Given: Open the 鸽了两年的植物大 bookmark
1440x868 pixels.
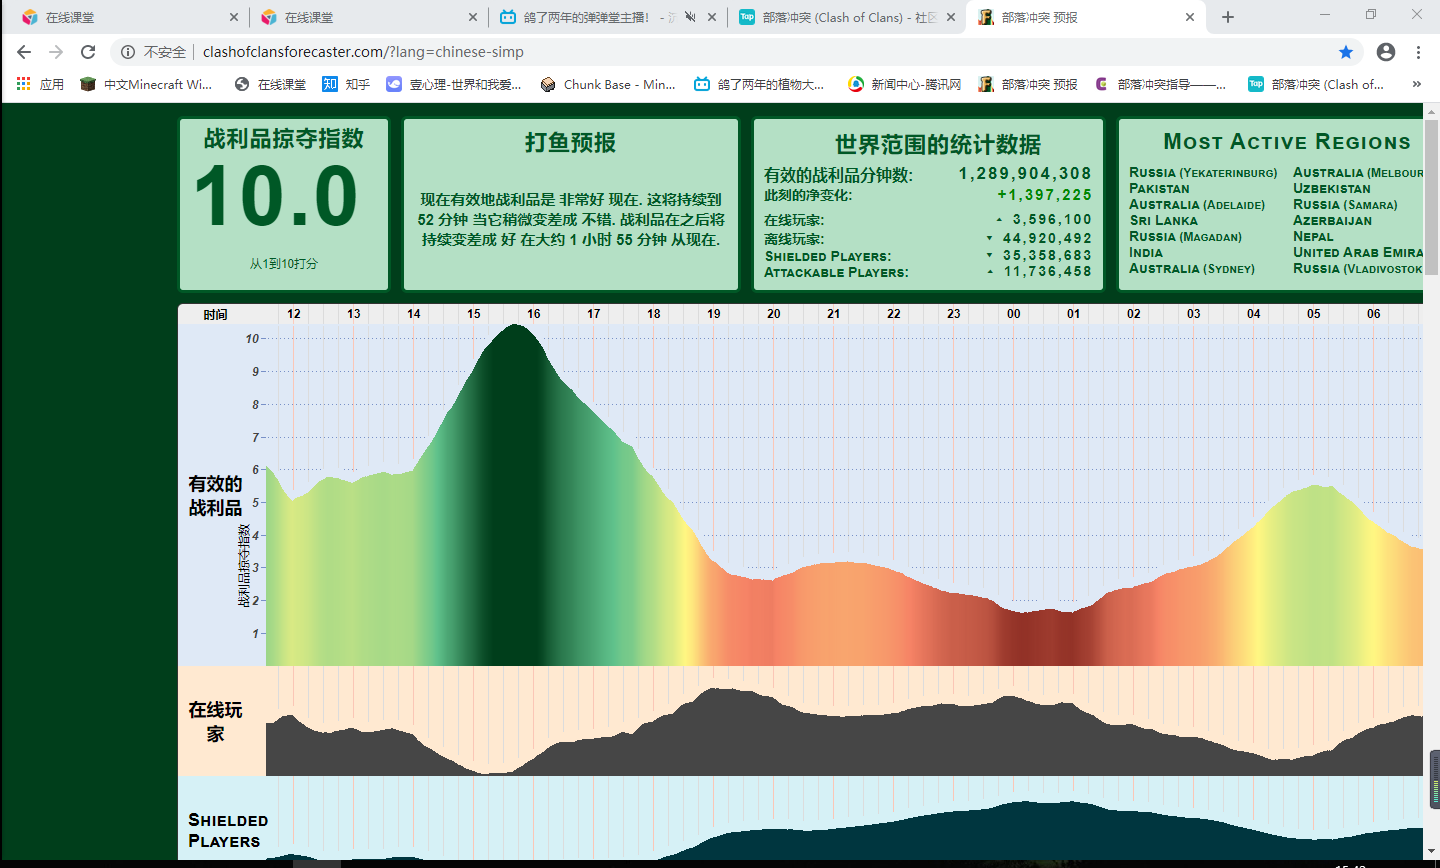Looking at the screenshot, I should point(761,84).
